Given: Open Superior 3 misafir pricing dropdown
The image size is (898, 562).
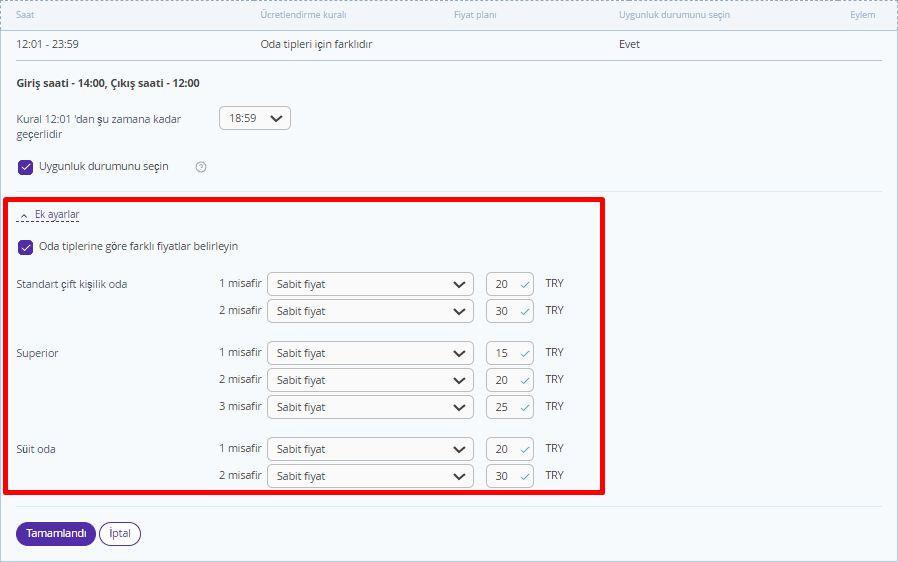Looking at the screenshot, I should click(370, 407).
